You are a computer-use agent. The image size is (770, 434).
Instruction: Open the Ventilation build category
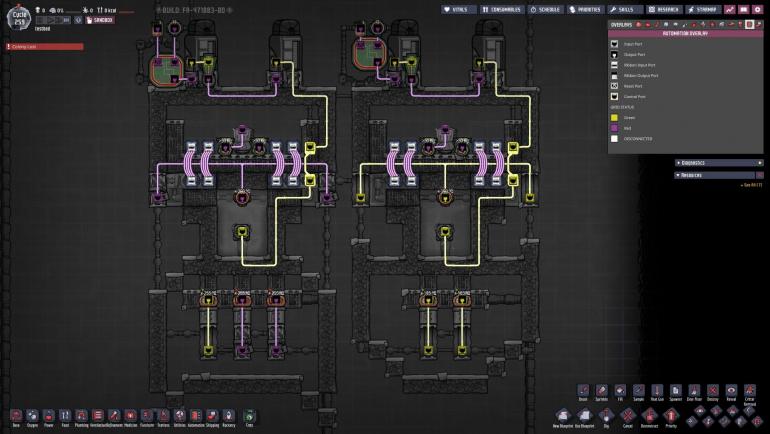pyautogui.click(x=98, y=417)
